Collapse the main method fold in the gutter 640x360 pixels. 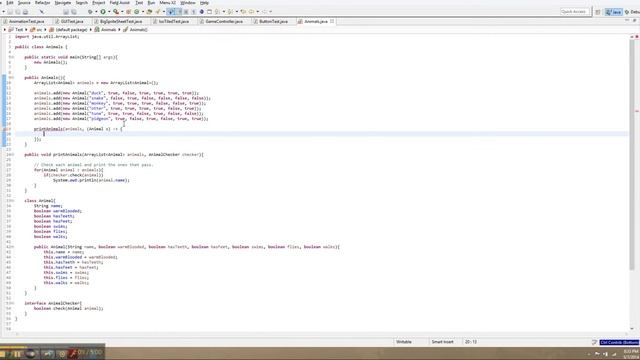coord(13,57)
